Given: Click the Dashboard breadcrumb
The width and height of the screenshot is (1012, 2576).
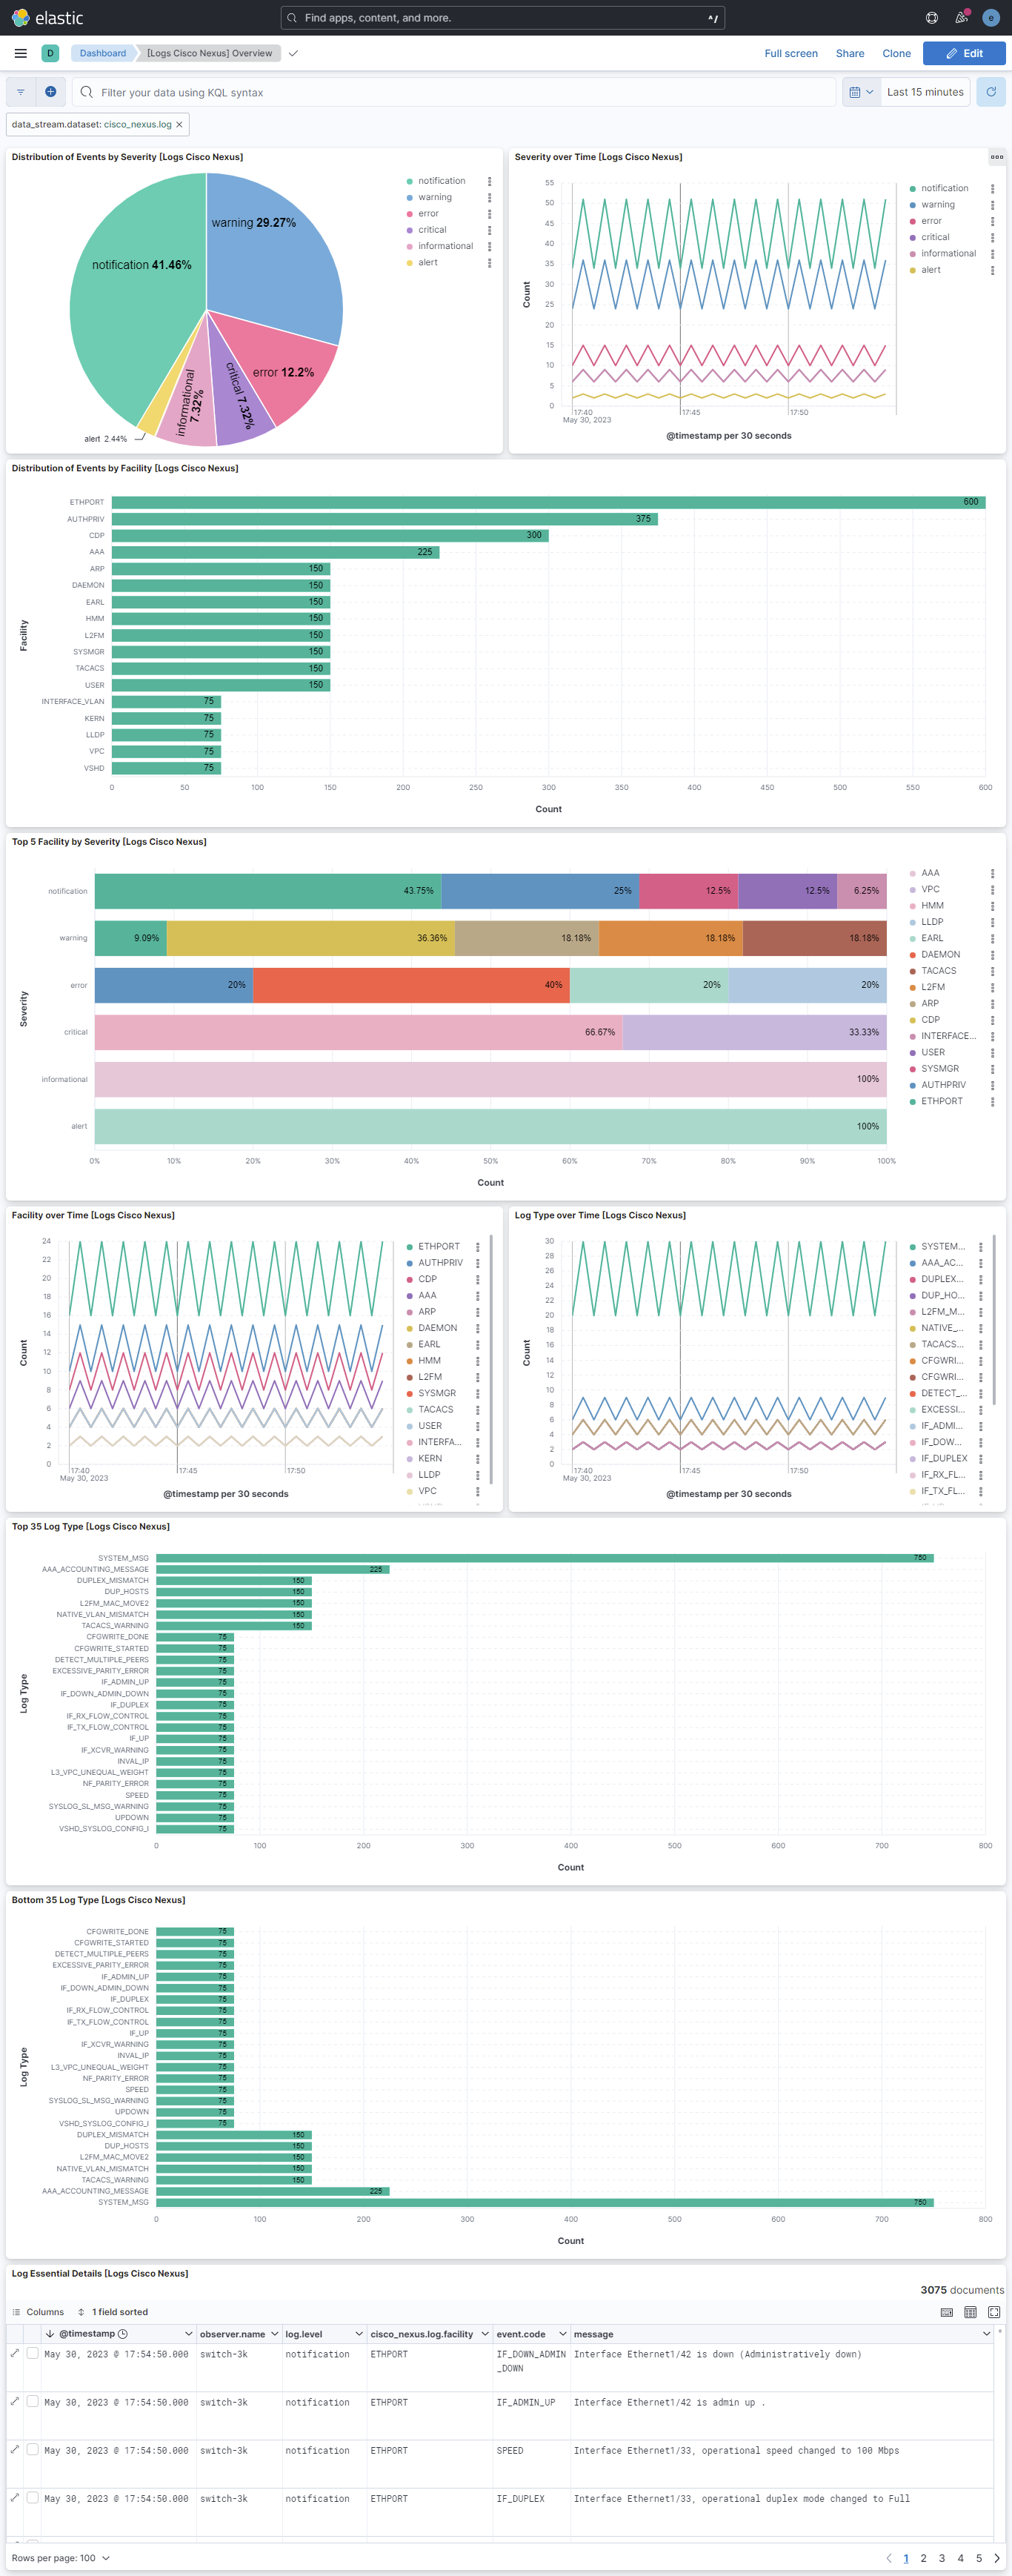Looking at the screenshot, I should 102,53.
